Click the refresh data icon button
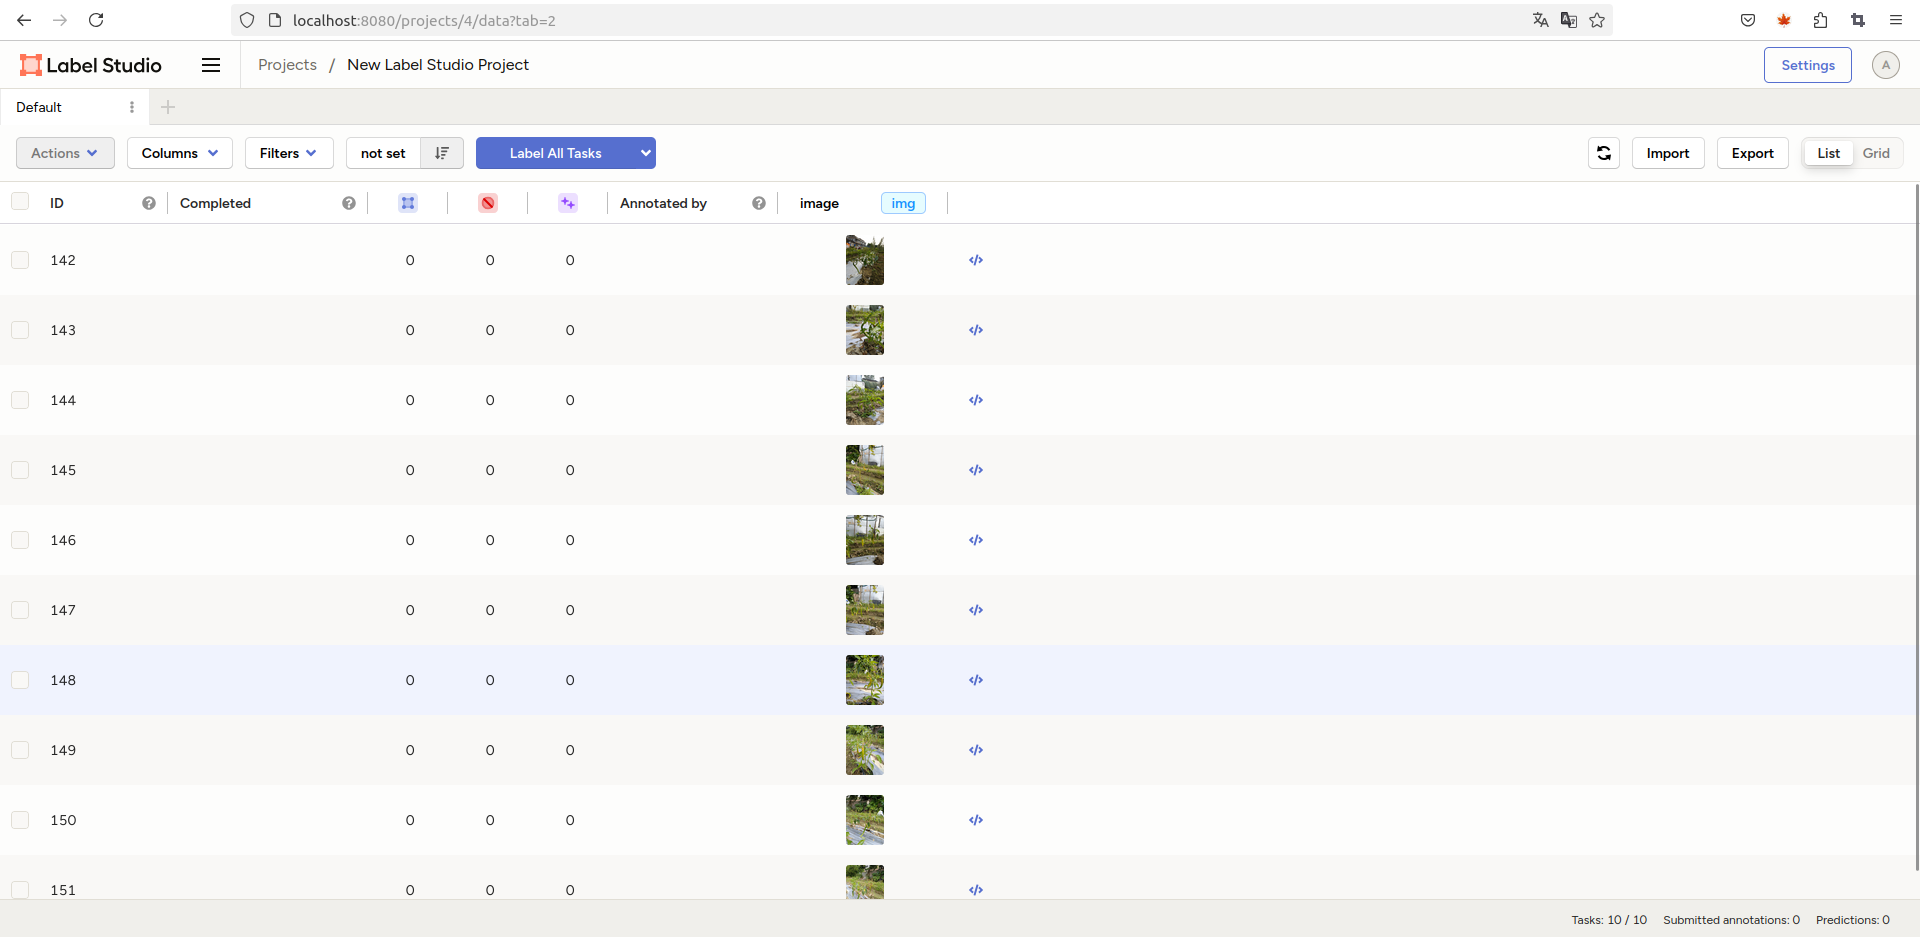 click(1603, 153)
